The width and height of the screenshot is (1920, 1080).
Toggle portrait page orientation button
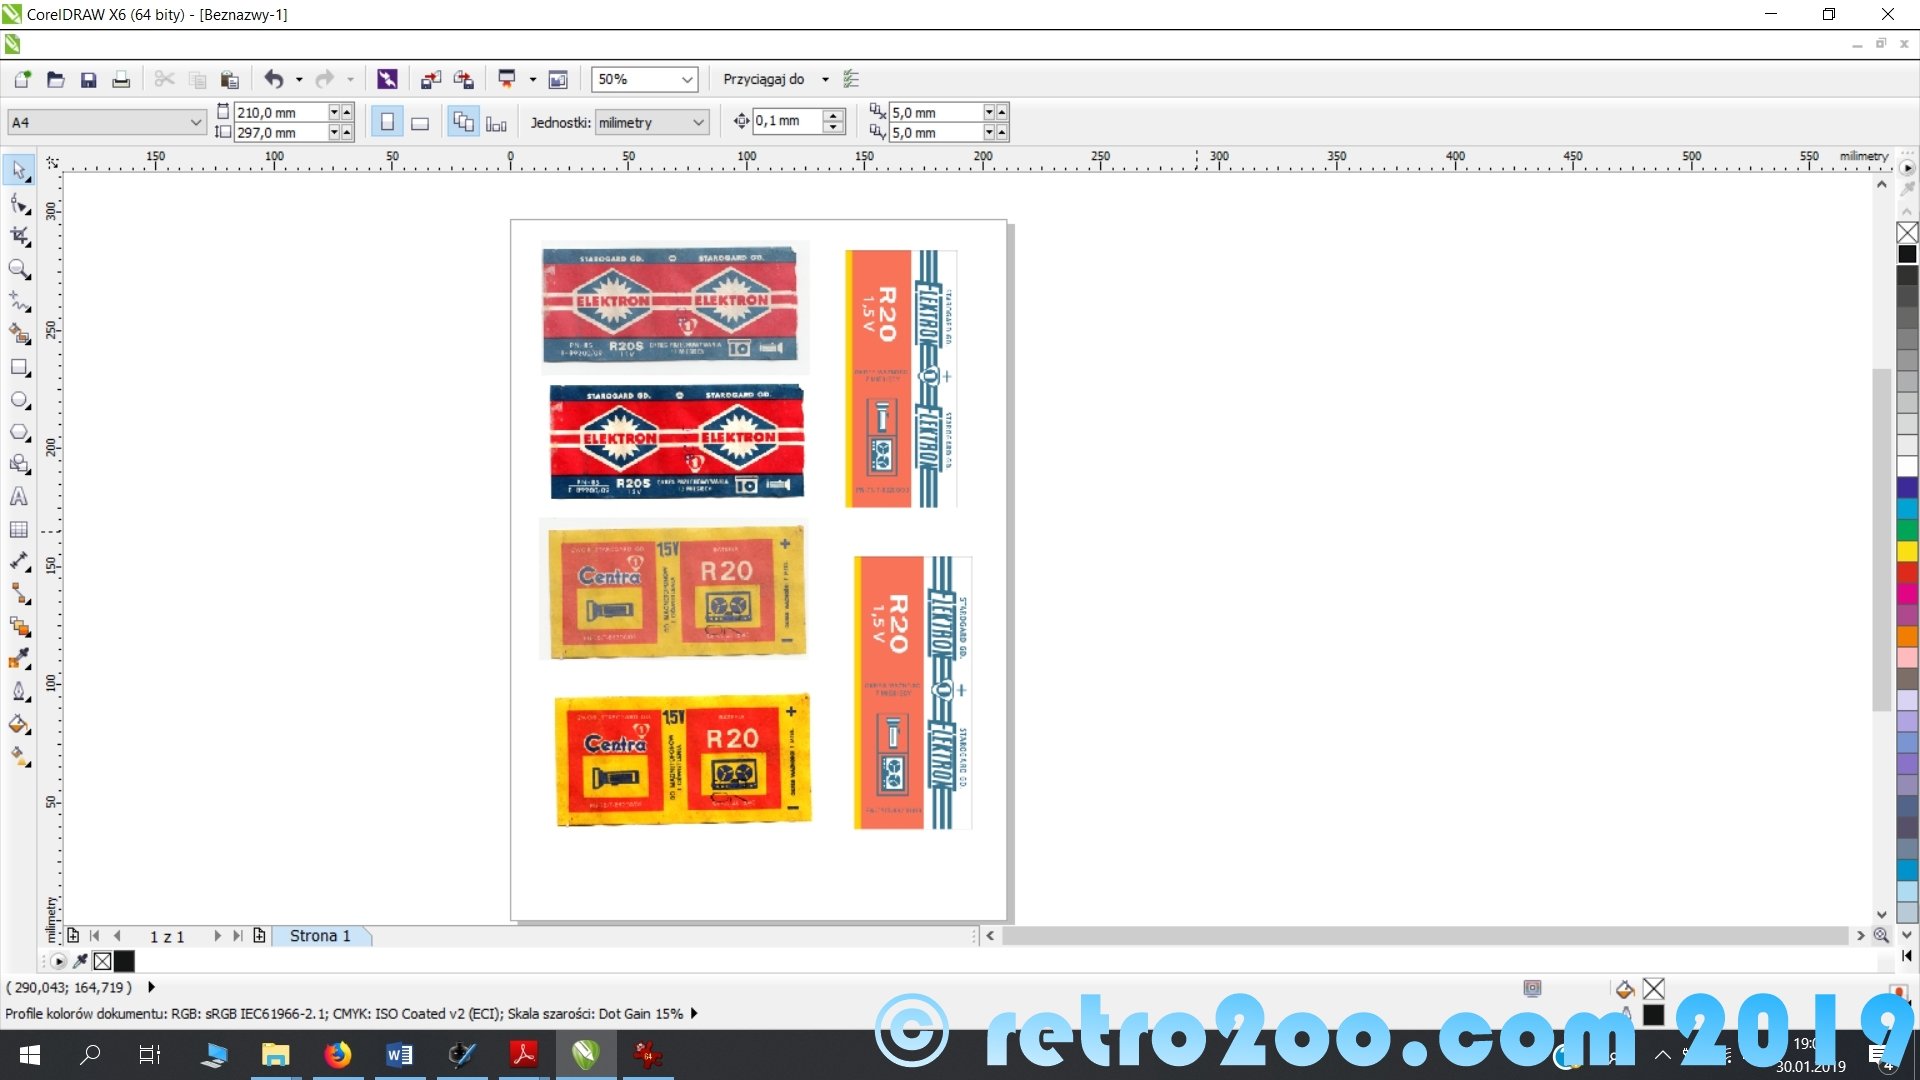click(387, 123)
